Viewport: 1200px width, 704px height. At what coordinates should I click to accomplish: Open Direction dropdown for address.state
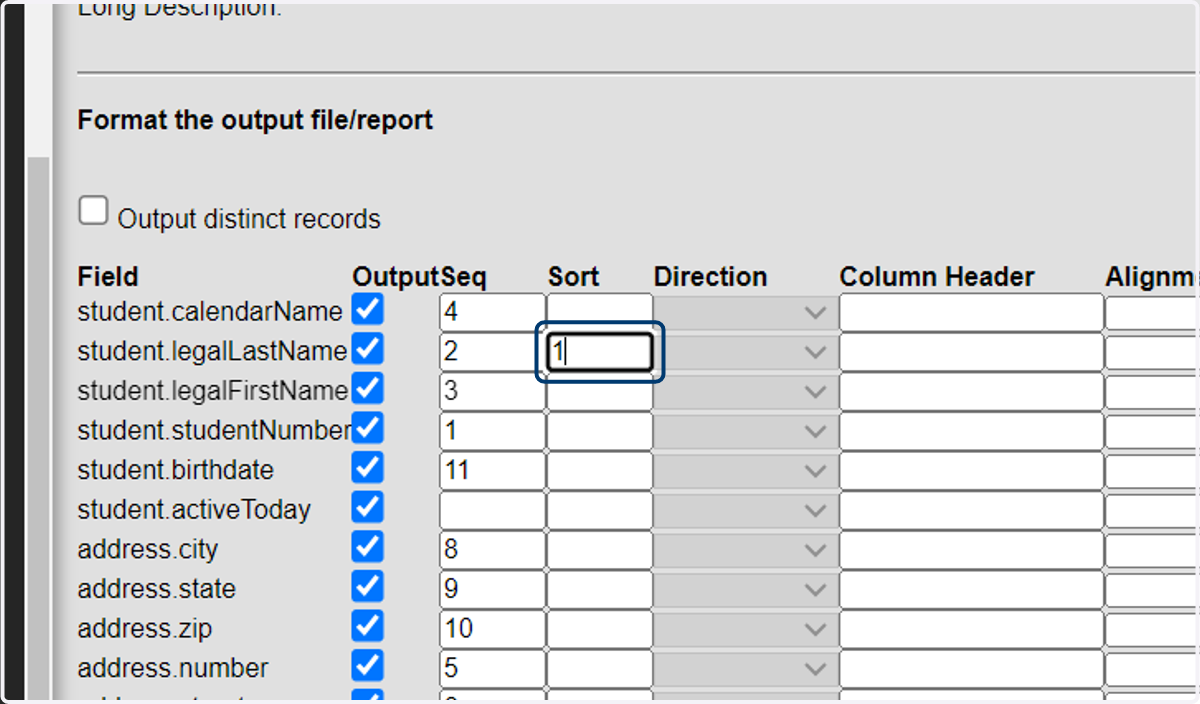pos(745,590)
